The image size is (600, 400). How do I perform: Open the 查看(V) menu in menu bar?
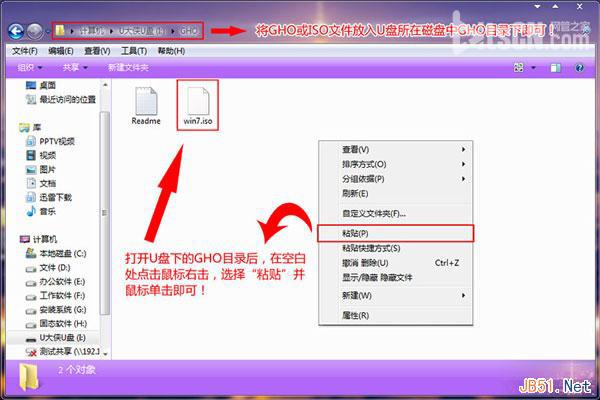coord(97,51)
